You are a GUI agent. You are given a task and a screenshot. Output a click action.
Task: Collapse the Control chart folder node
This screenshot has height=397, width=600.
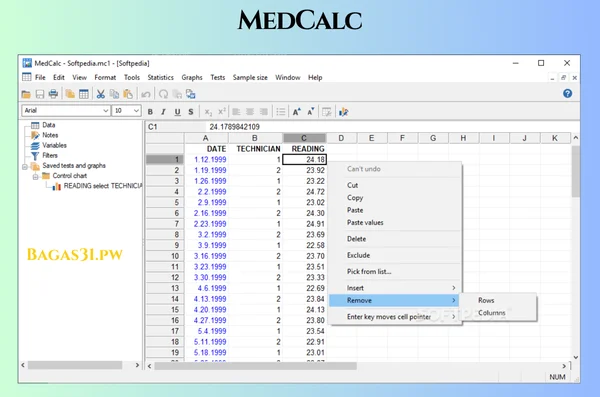35,176
